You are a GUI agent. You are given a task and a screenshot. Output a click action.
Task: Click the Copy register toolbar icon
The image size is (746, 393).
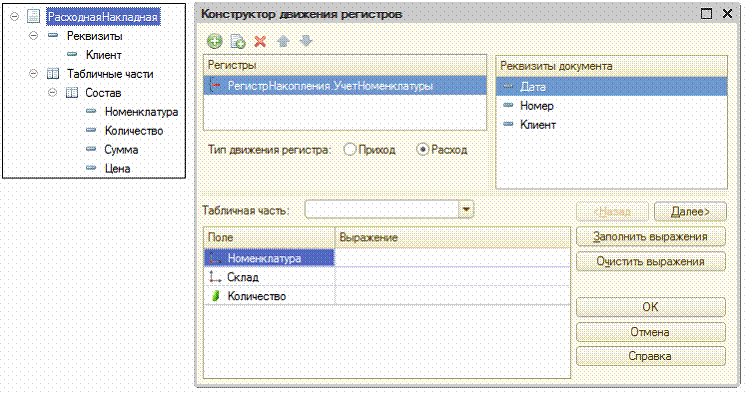click(x=237, y=41)
